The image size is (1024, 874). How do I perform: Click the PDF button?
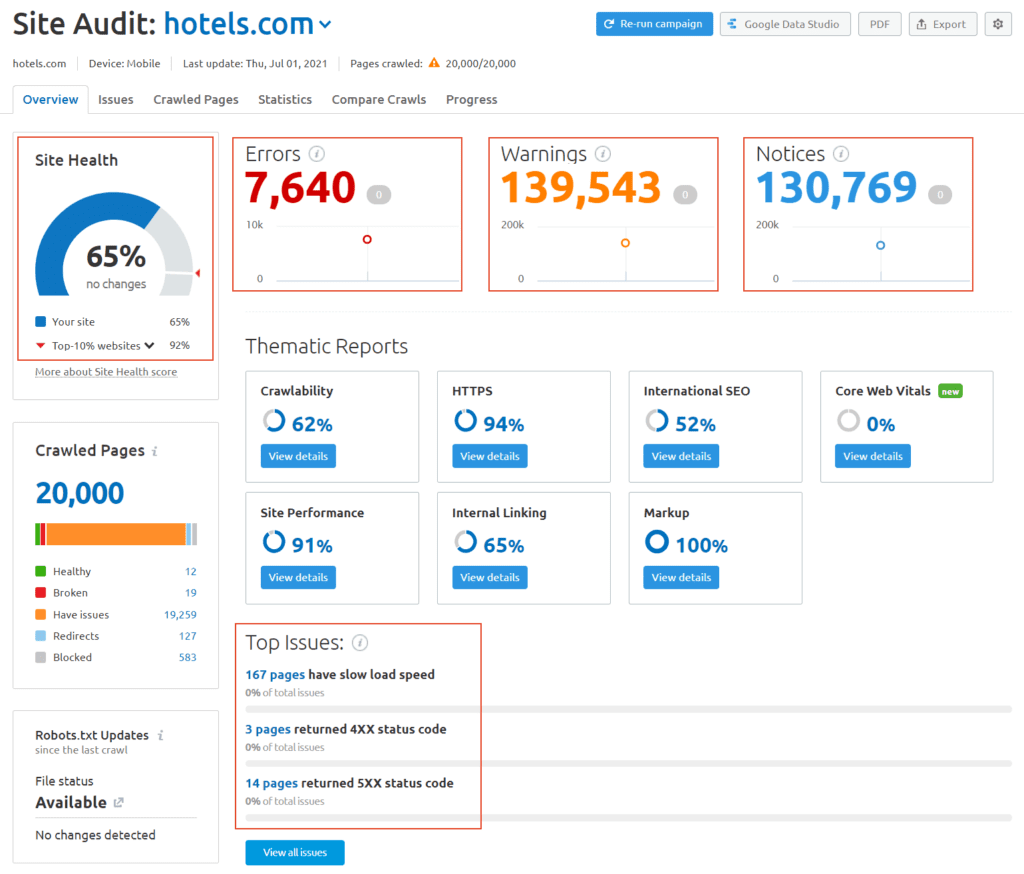(x=880, y=24)
